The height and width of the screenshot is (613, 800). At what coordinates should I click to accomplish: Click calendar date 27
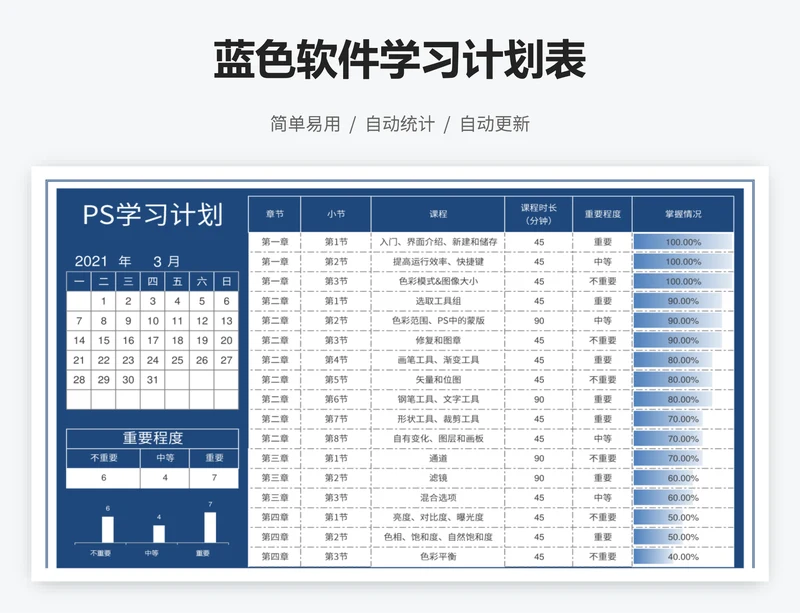click(227, 360)
